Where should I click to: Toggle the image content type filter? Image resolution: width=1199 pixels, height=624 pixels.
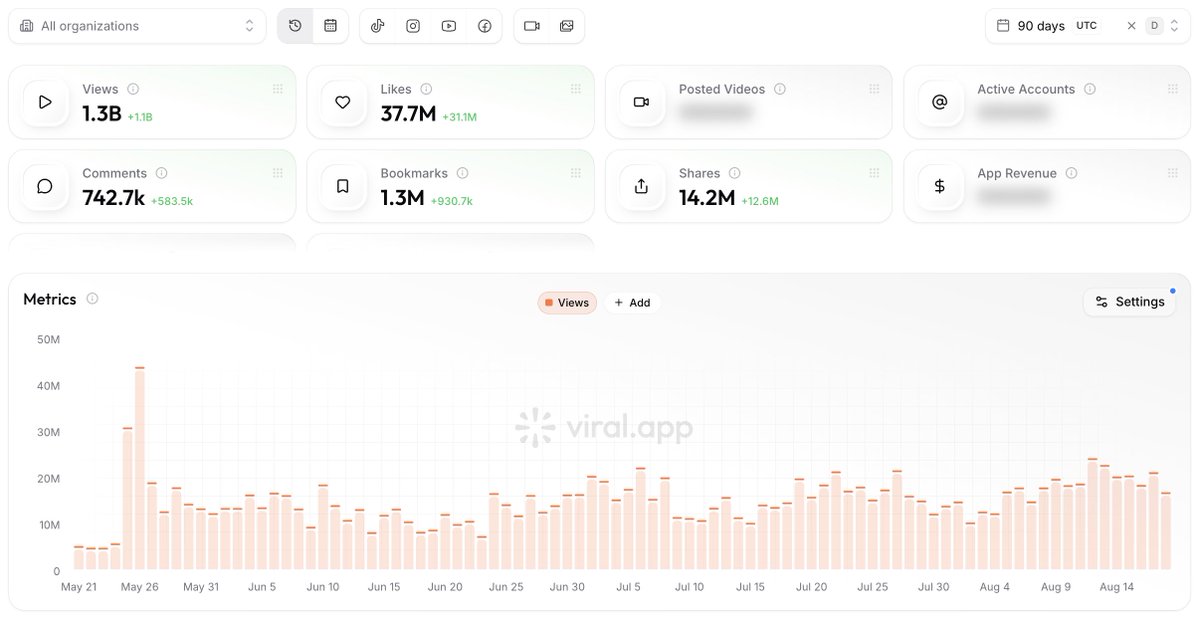pyautogui.click(x=567, y=26)
